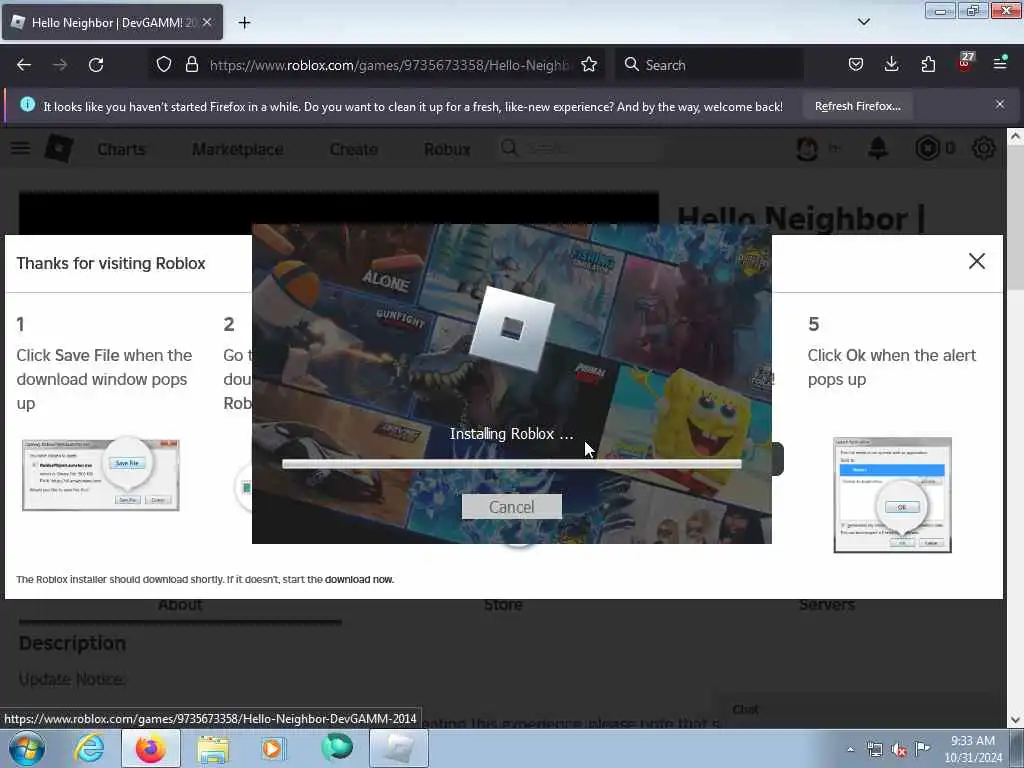The image size is (1024, 768).
Task: Open the Marketplace nav item
Action: pyautogui.click(x=238, y=150)
